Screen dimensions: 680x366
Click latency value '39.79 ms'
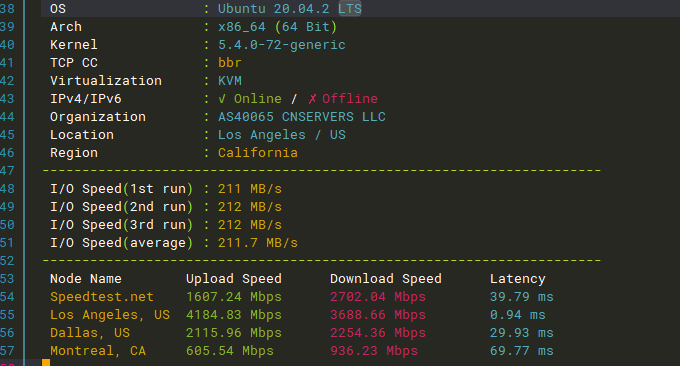(x=522, y=297)
